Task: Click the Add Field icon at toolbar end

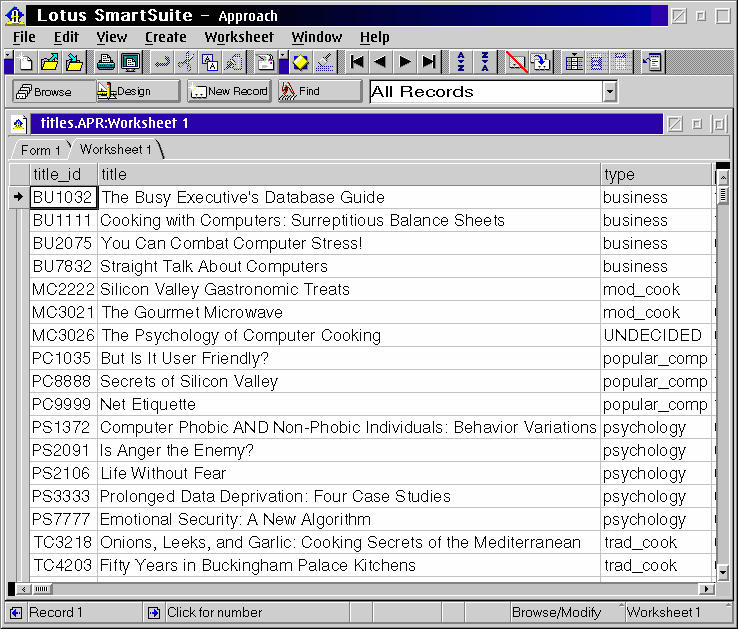Action: (x=652, y=62)
